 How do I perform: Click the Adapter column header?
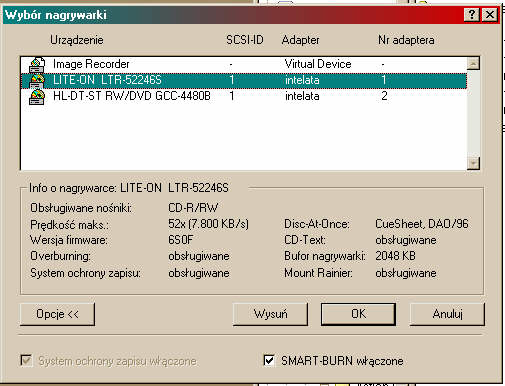click(300, 40)
